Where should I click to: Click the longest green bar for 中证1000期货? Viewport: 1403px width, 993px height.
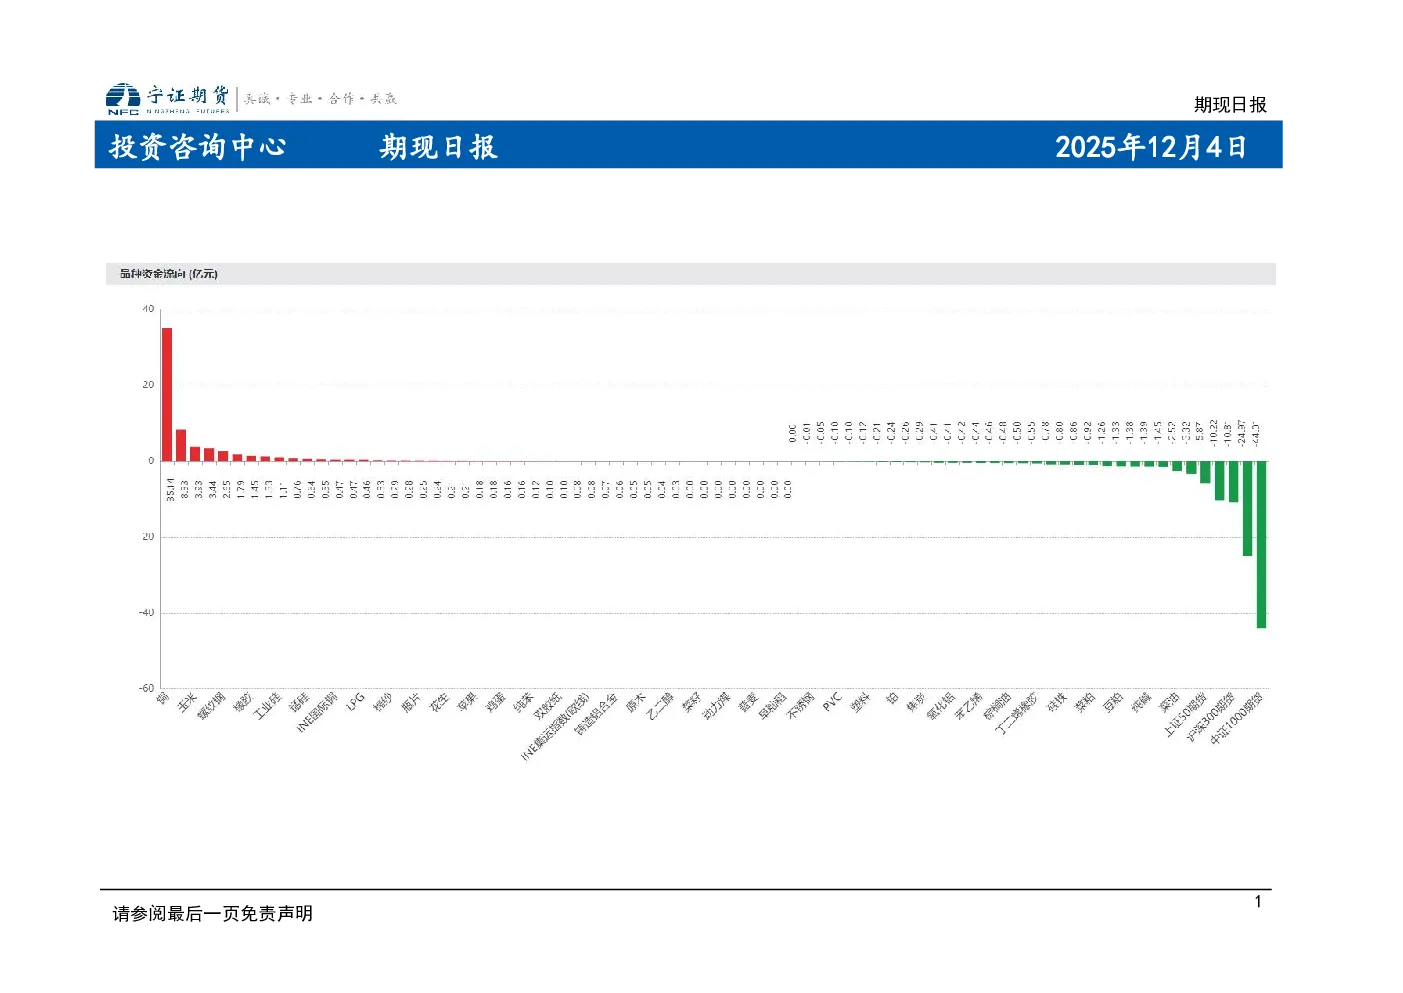click(1261, 544)
